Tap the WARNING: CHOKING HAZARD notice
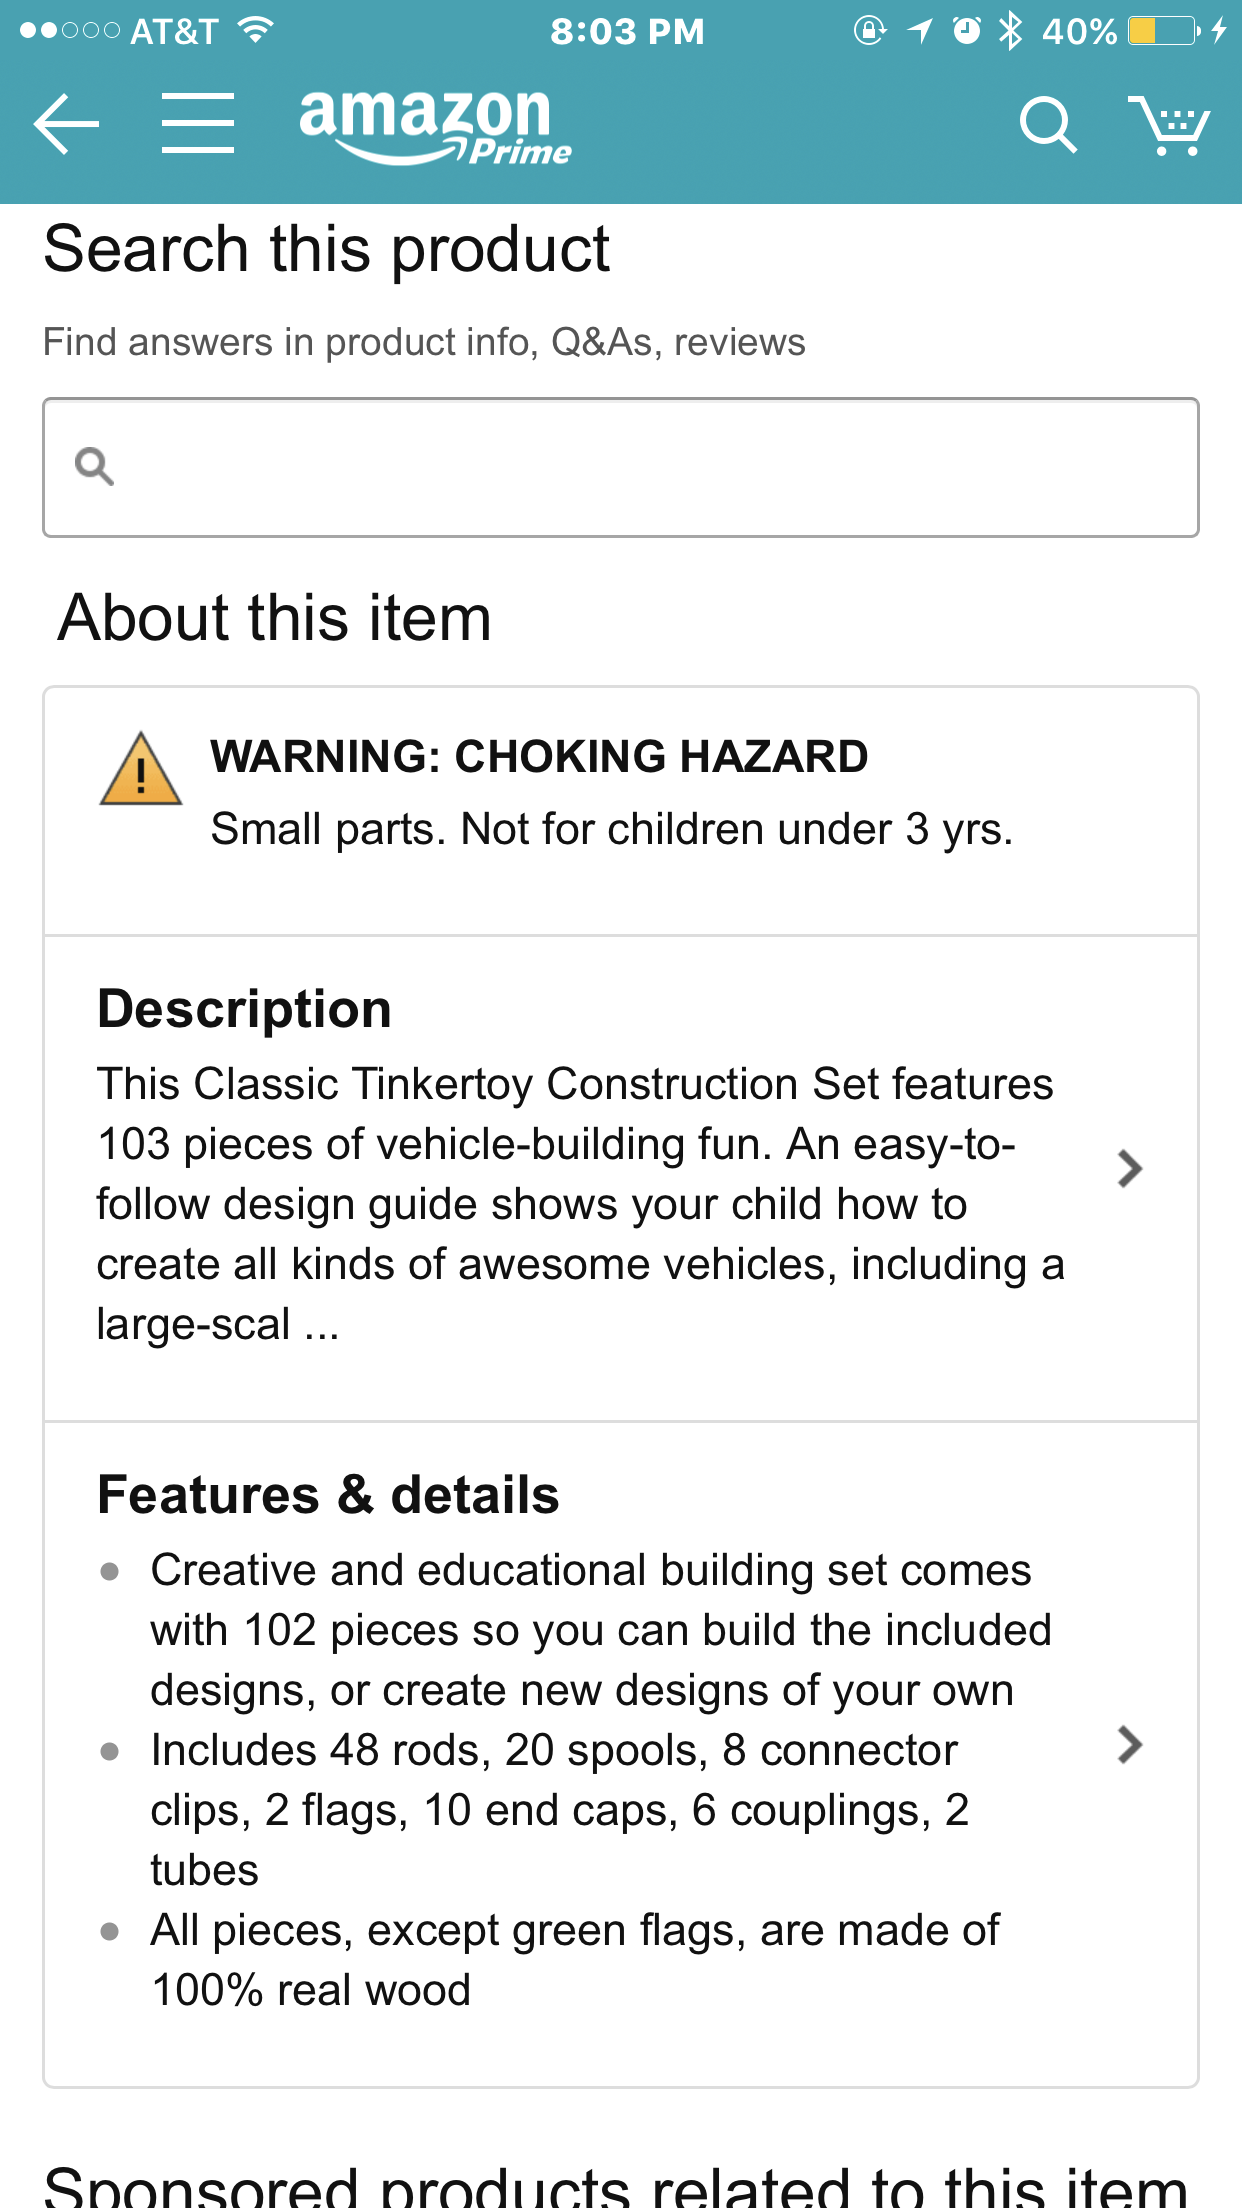 538,756
